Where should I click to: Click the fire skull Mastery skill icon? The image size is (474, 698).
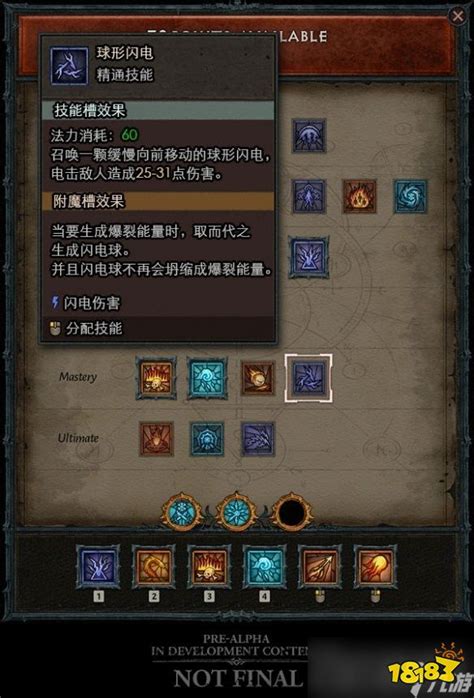(x=156, y=378)
